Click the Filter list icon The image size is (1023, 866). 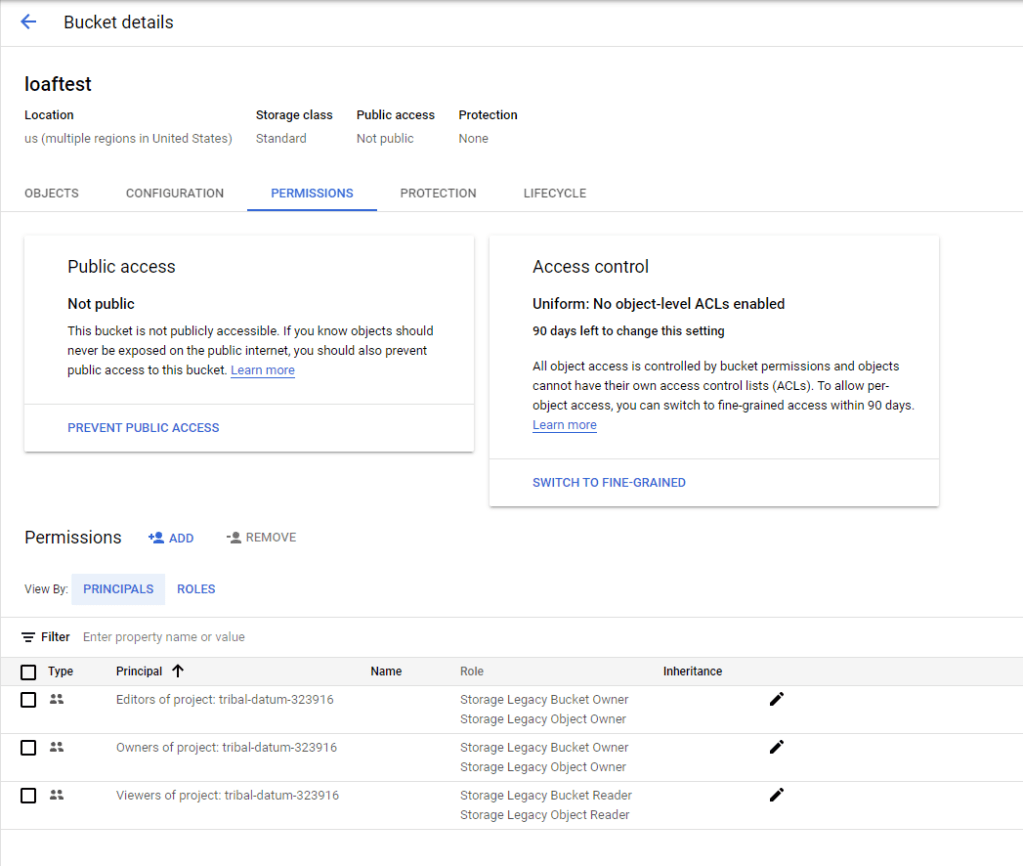point(28,637)
